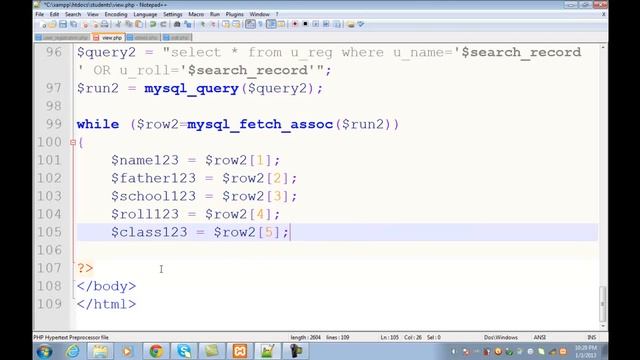Open the Macro menu
The height and width of the screenshot is (360, 640).
click(196, 14)
